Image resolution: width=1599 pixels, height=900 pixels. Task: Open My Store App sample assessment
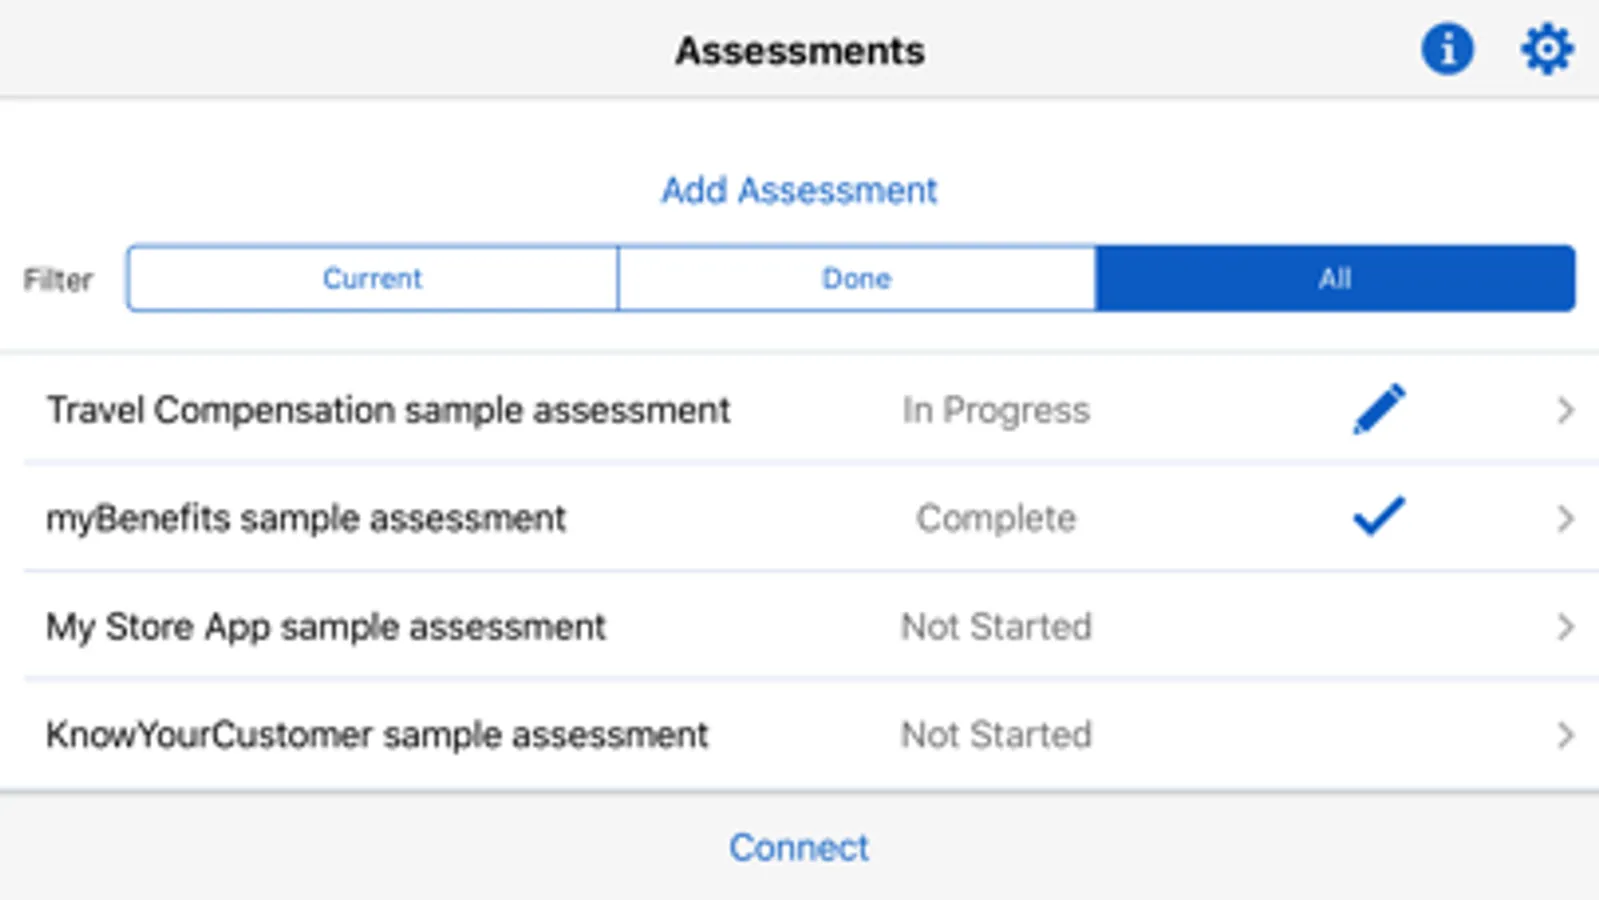pyautogui.click(x=326, y=627)
